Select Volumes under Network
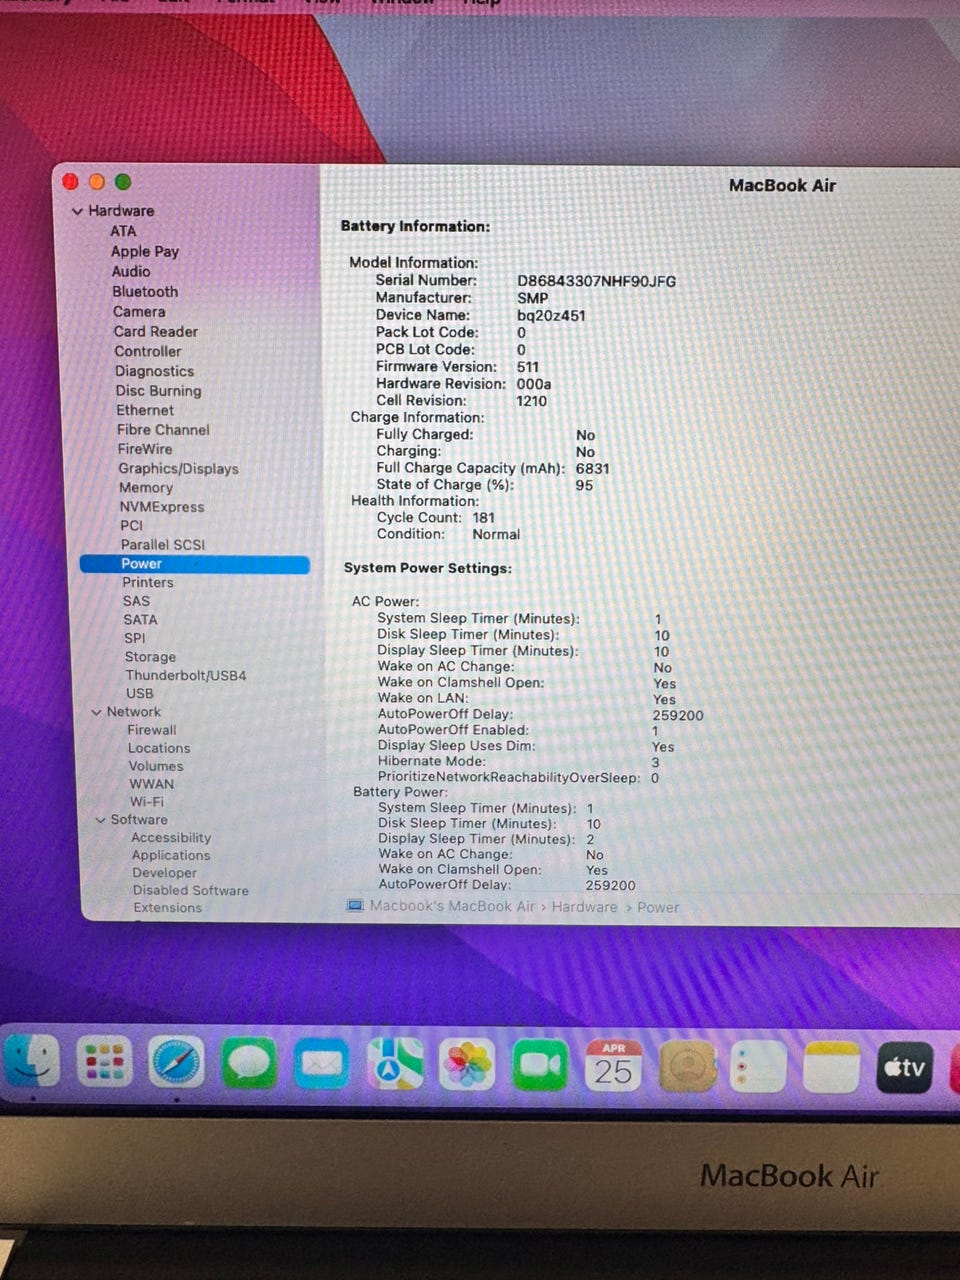Viewport: 960px width, 1280px height. click(156, 766)
